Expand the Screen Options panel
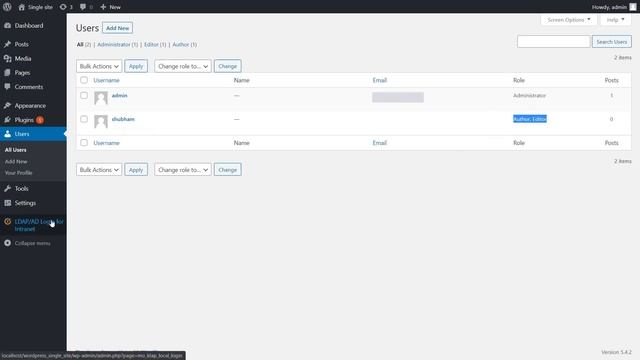This screenshot has height=360, width=640. 569,20
